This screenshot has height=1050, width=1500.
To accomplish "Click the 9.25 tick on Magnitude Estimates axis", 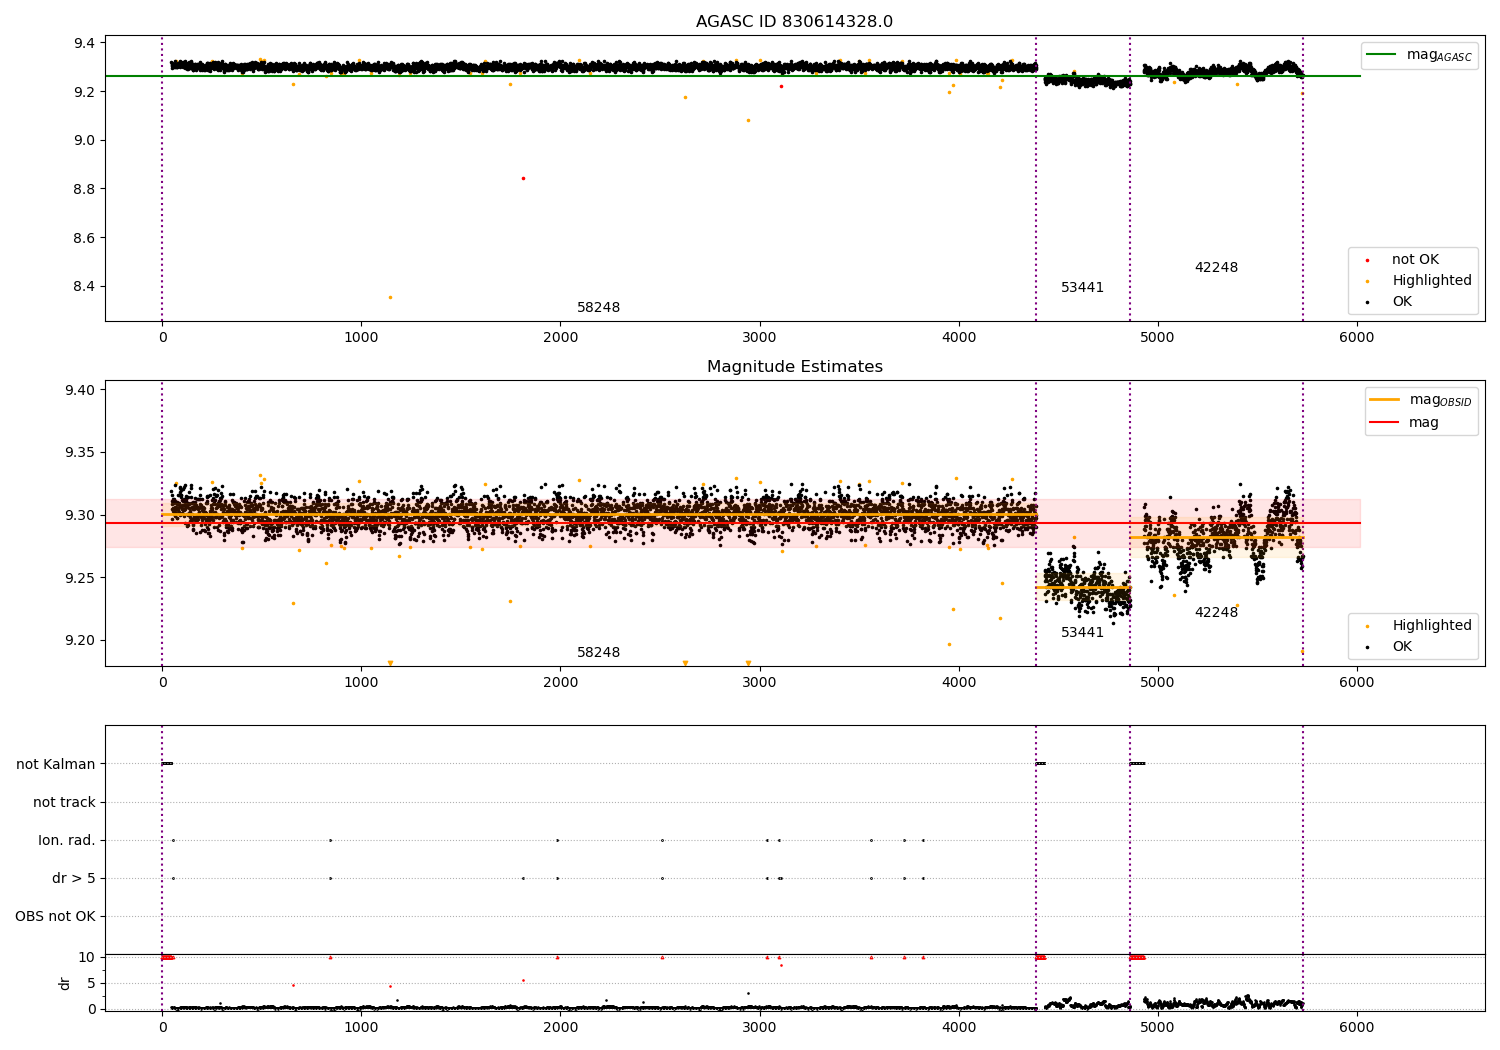I will coord(80,578).
